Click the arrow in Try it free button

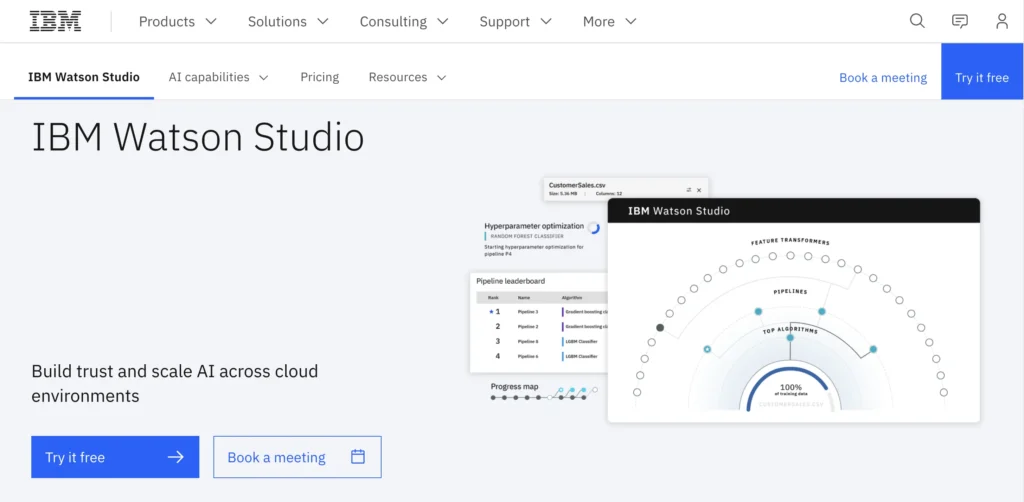tap(176, 457)
